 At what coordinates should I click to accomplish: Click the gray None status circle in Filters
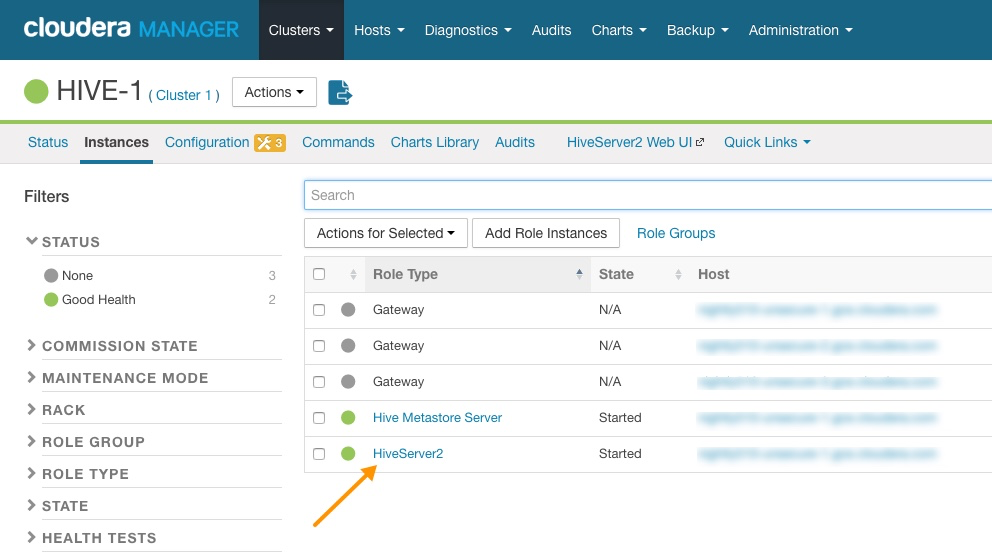pos(51,275)
